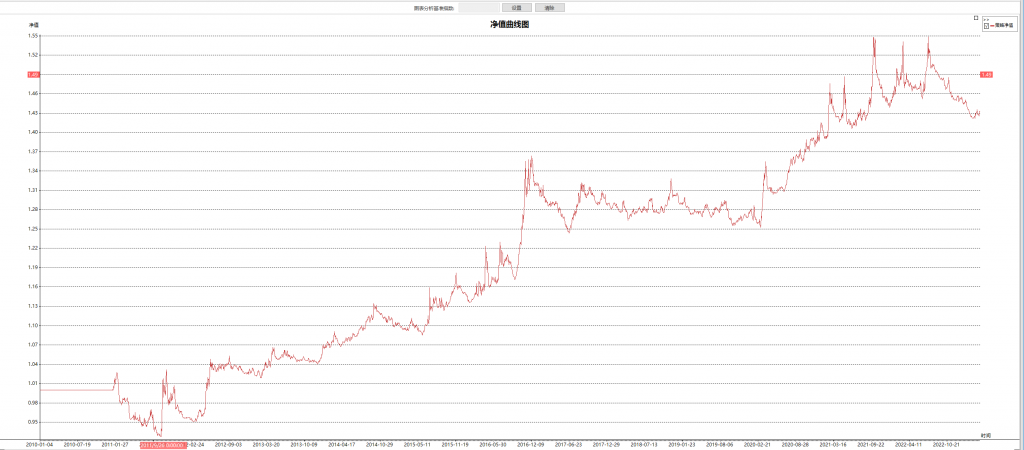Click the red 1.49 marker on left axis
This screenshot has height=450, width=1024.
coord(33,74)
